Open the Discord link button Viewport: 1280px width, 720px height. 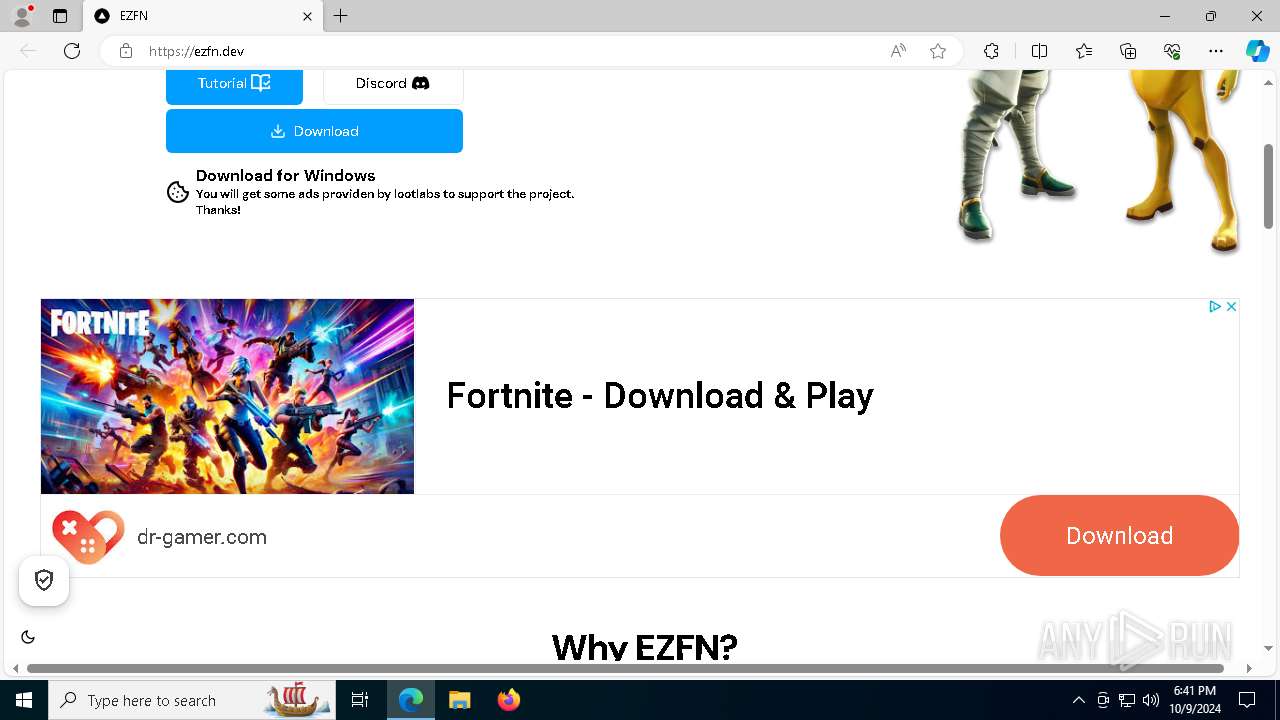[x=393, y=86]
